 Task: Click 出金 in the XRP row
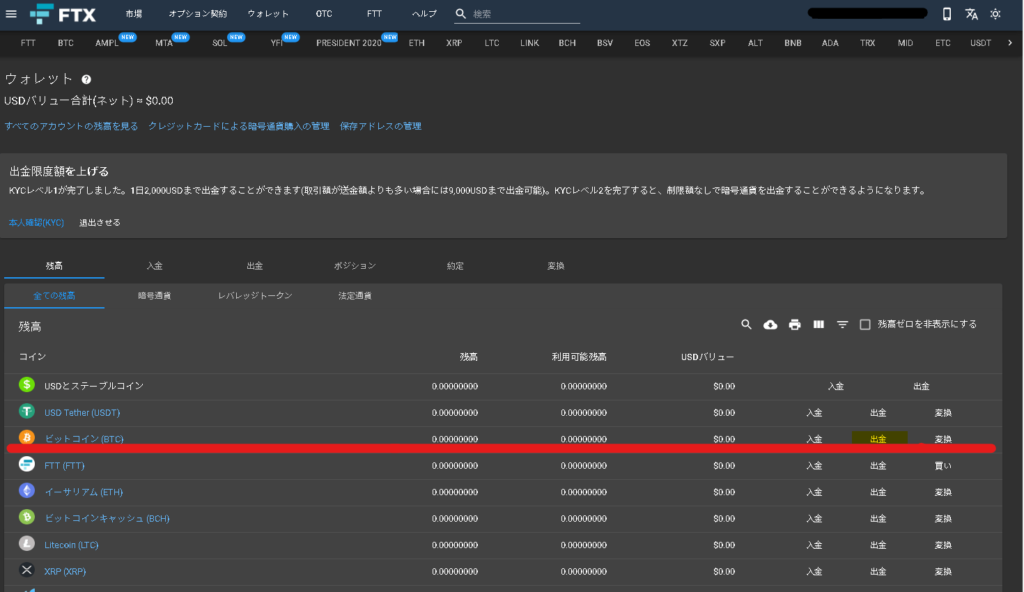[878, 572]
